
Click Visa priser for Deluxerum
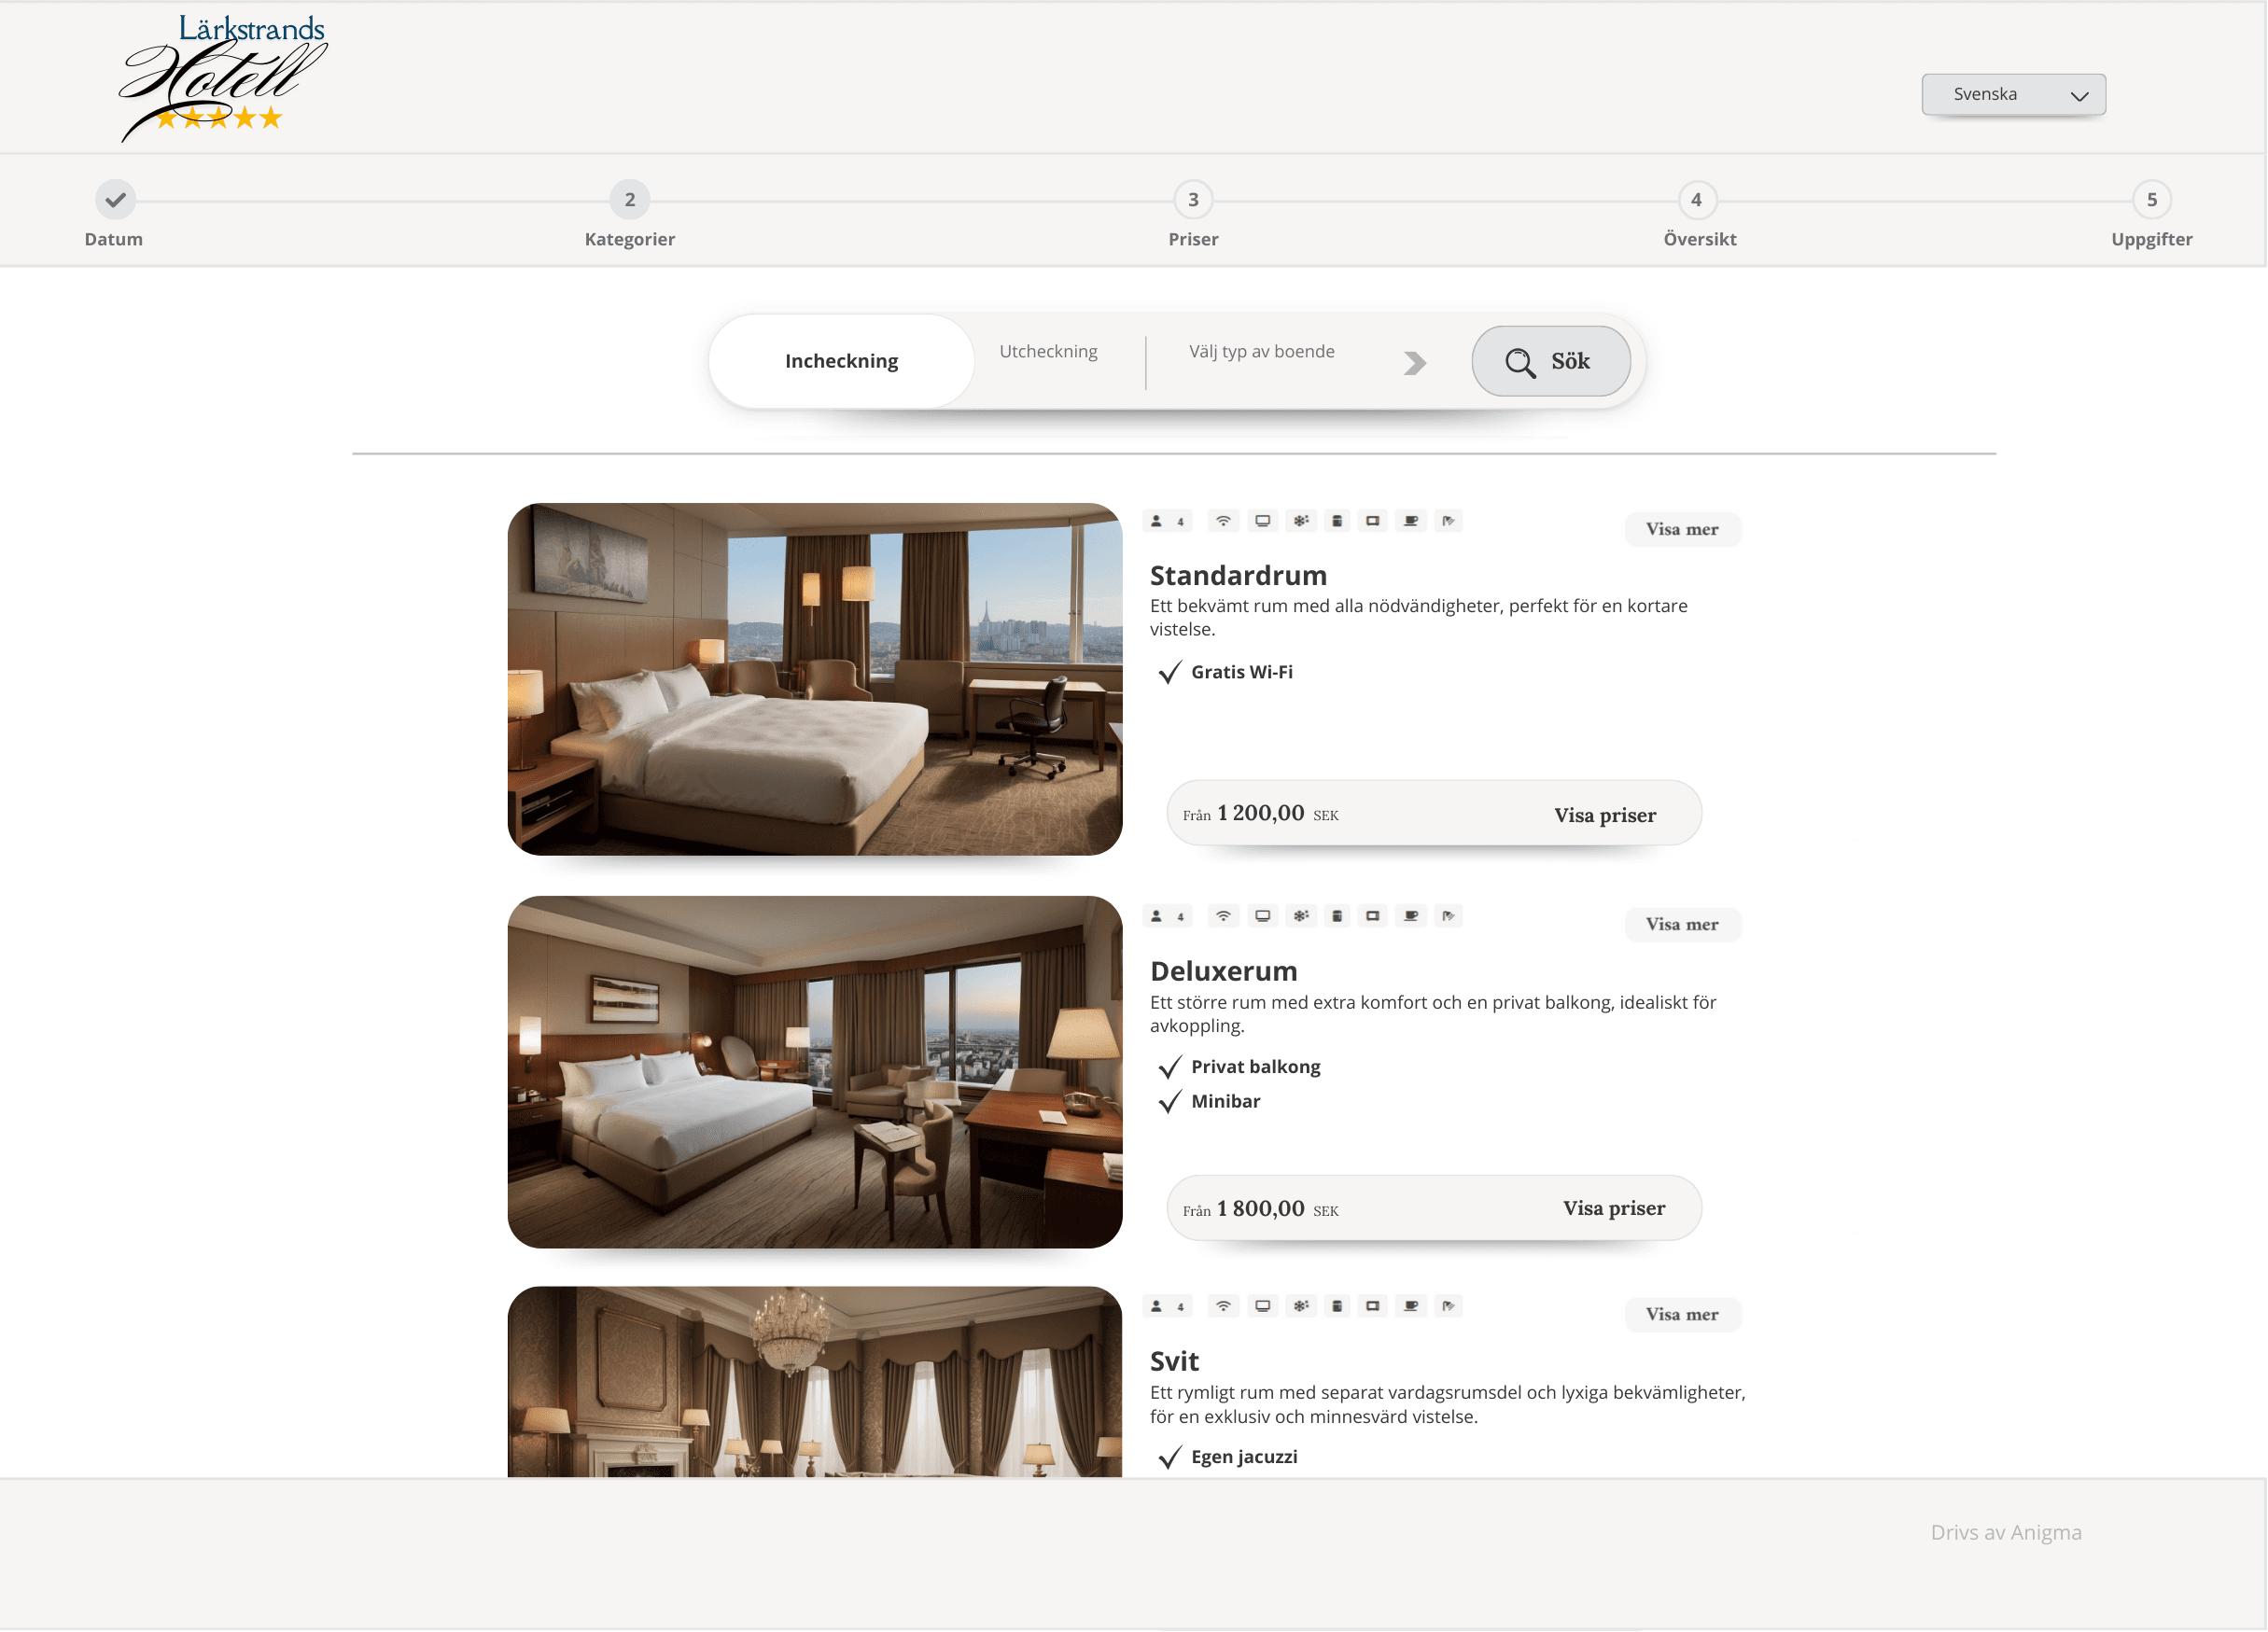1613,1208
